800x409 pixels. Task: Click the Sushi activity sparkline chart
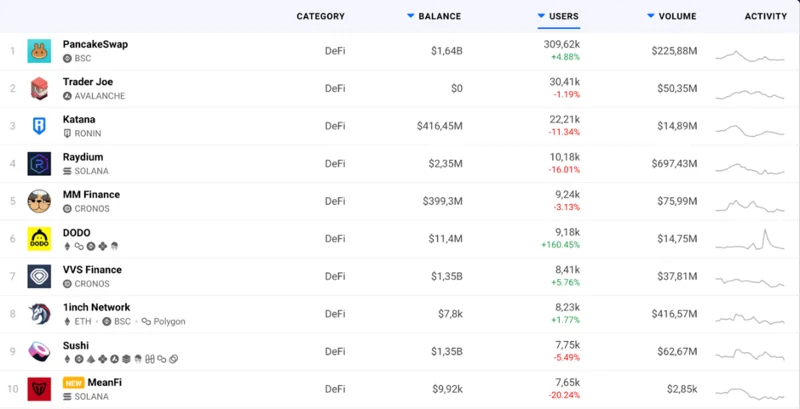click(750, 354)
